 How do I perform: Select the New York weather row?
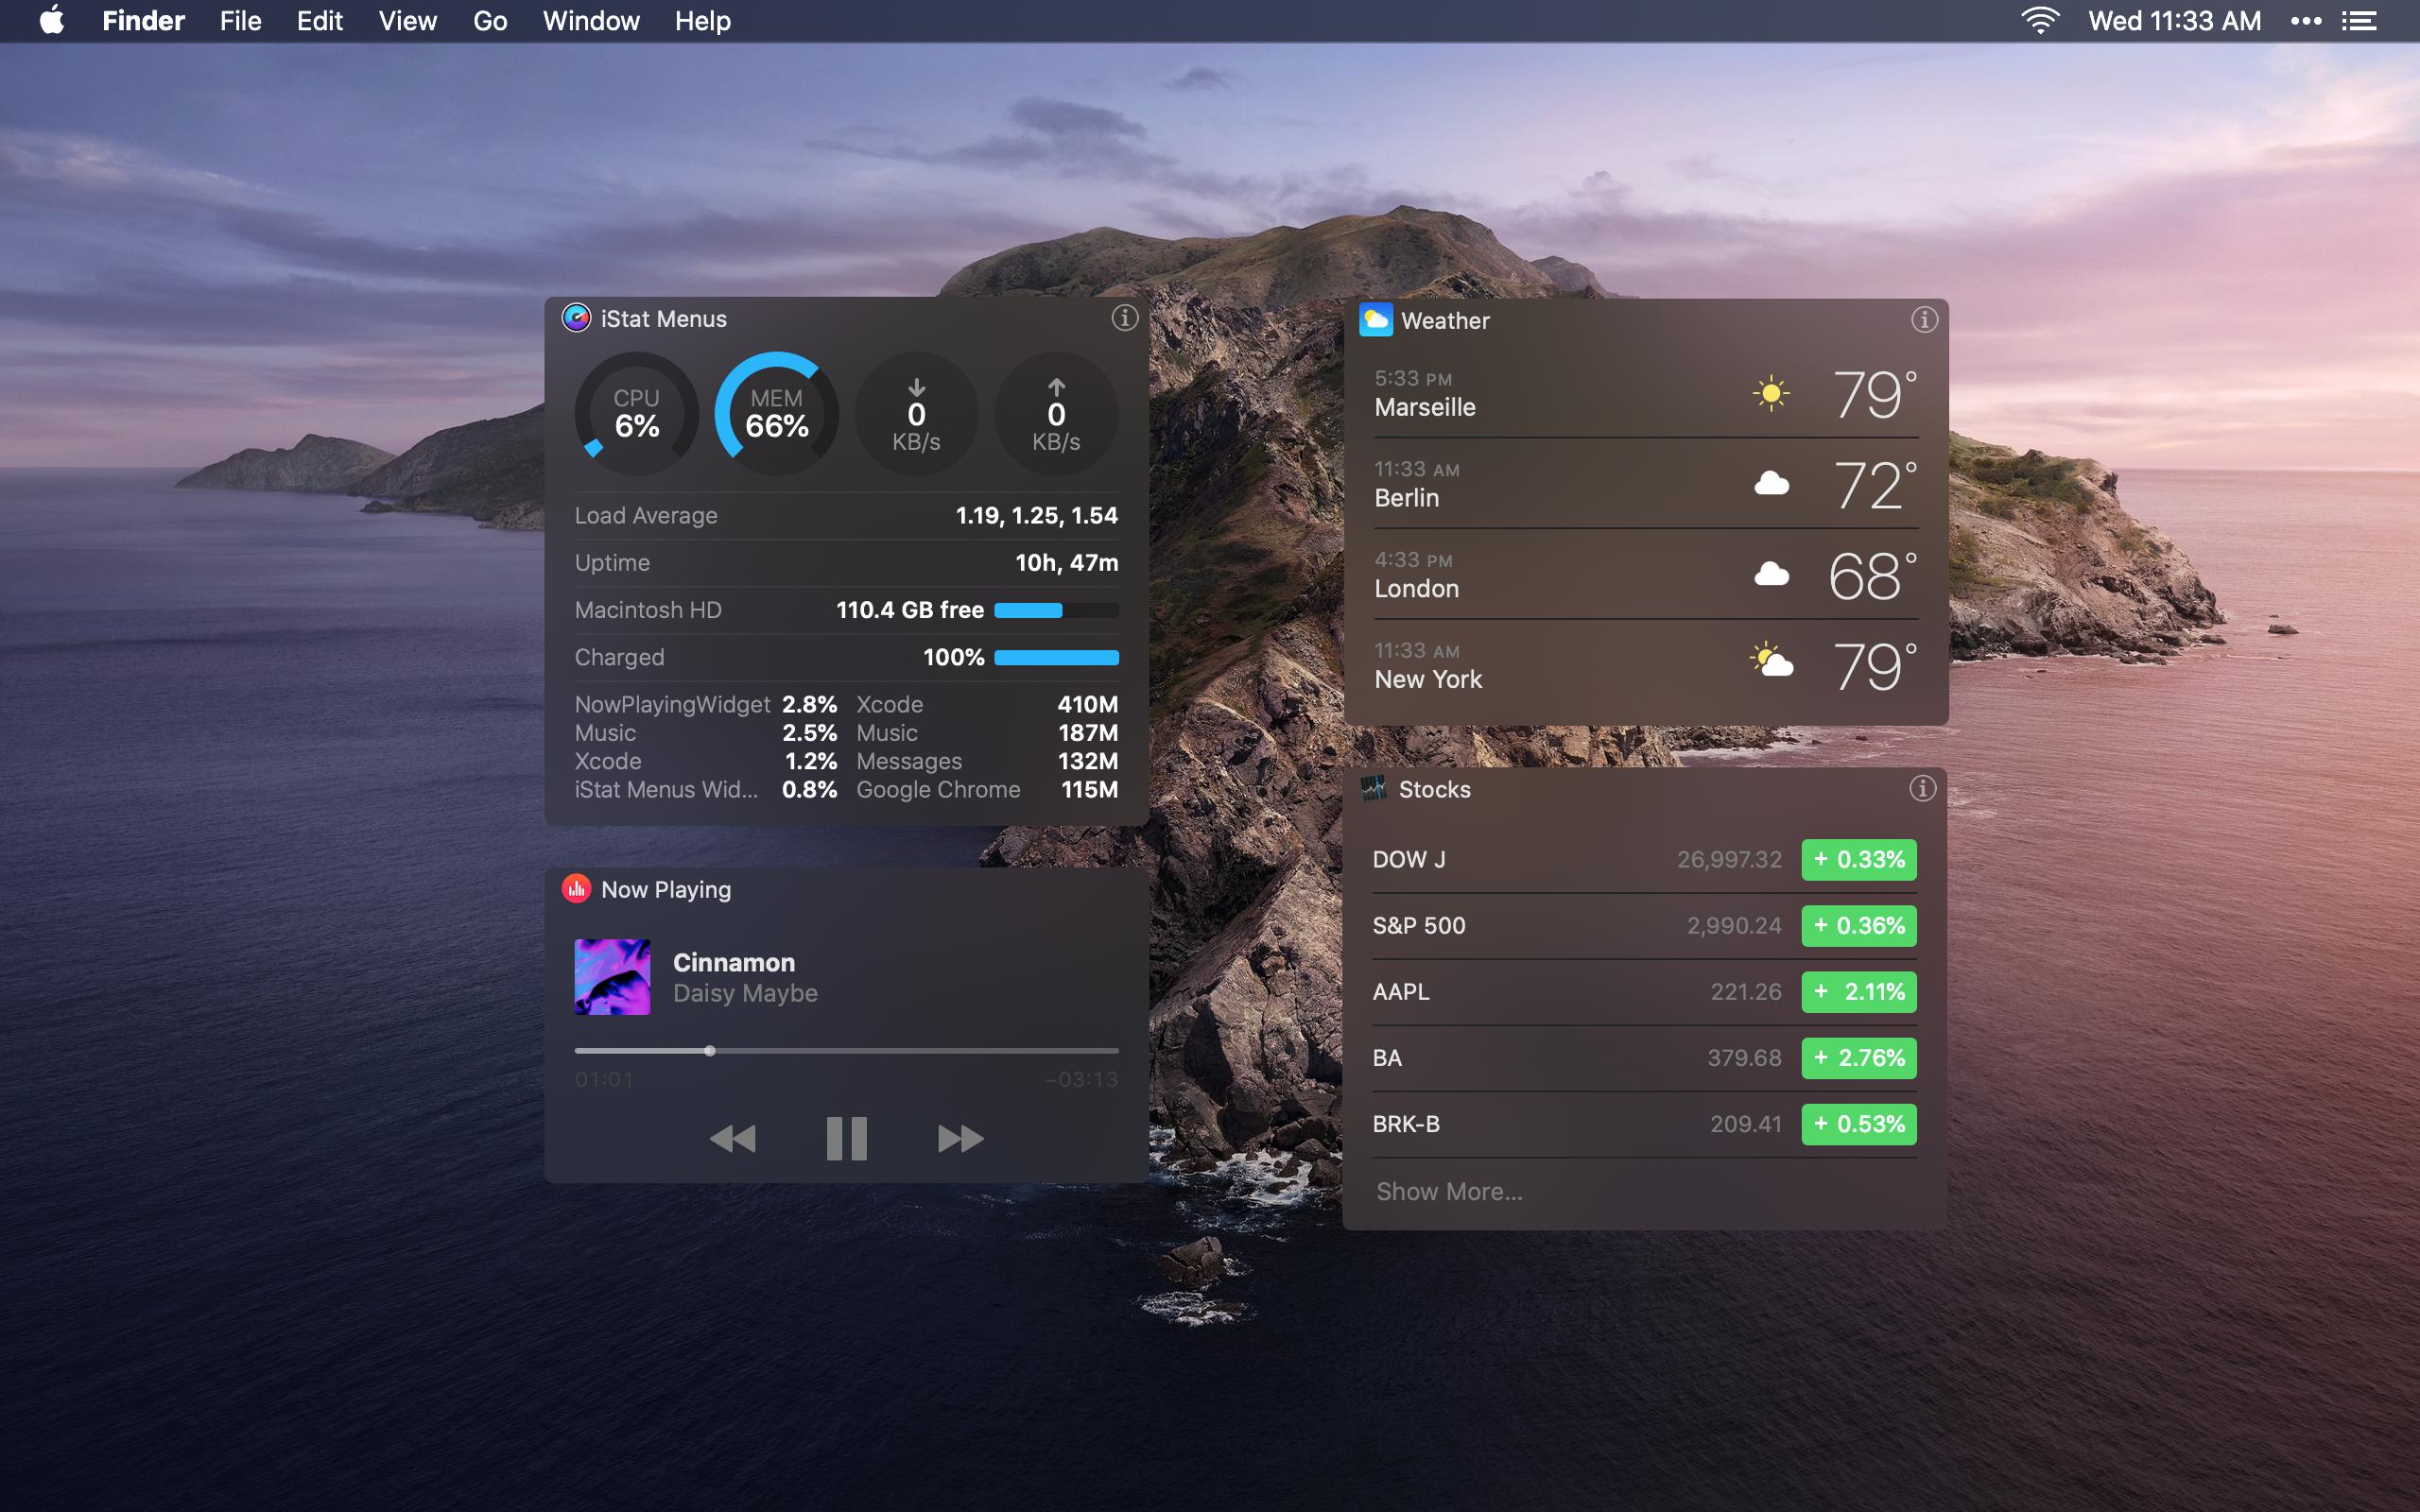tap(1646, 666)
